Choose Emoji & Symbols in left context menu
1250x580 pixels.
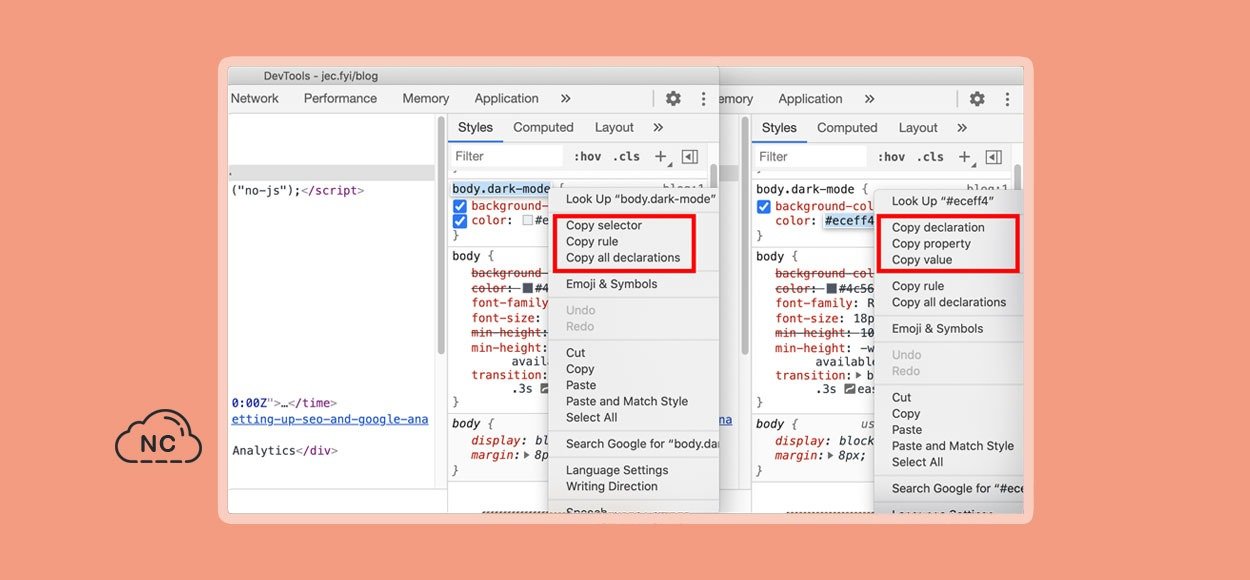[x=612, y=283]
